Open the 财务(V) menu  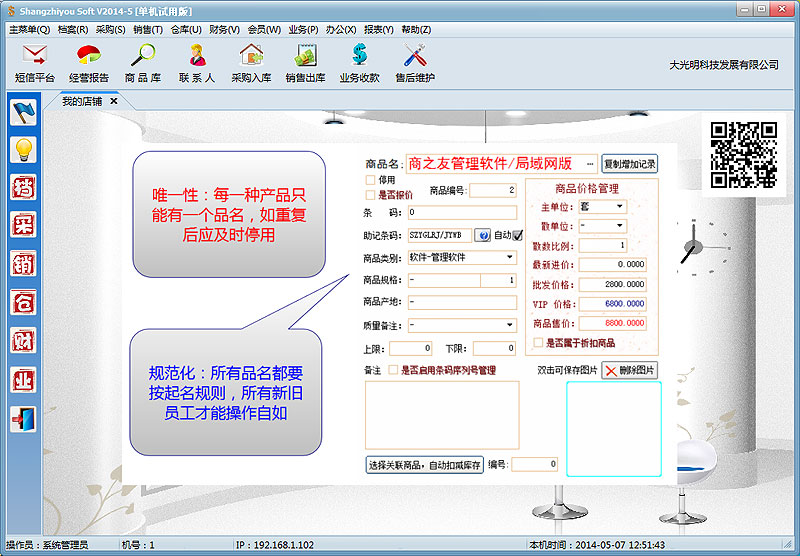[x=224, y=30]
